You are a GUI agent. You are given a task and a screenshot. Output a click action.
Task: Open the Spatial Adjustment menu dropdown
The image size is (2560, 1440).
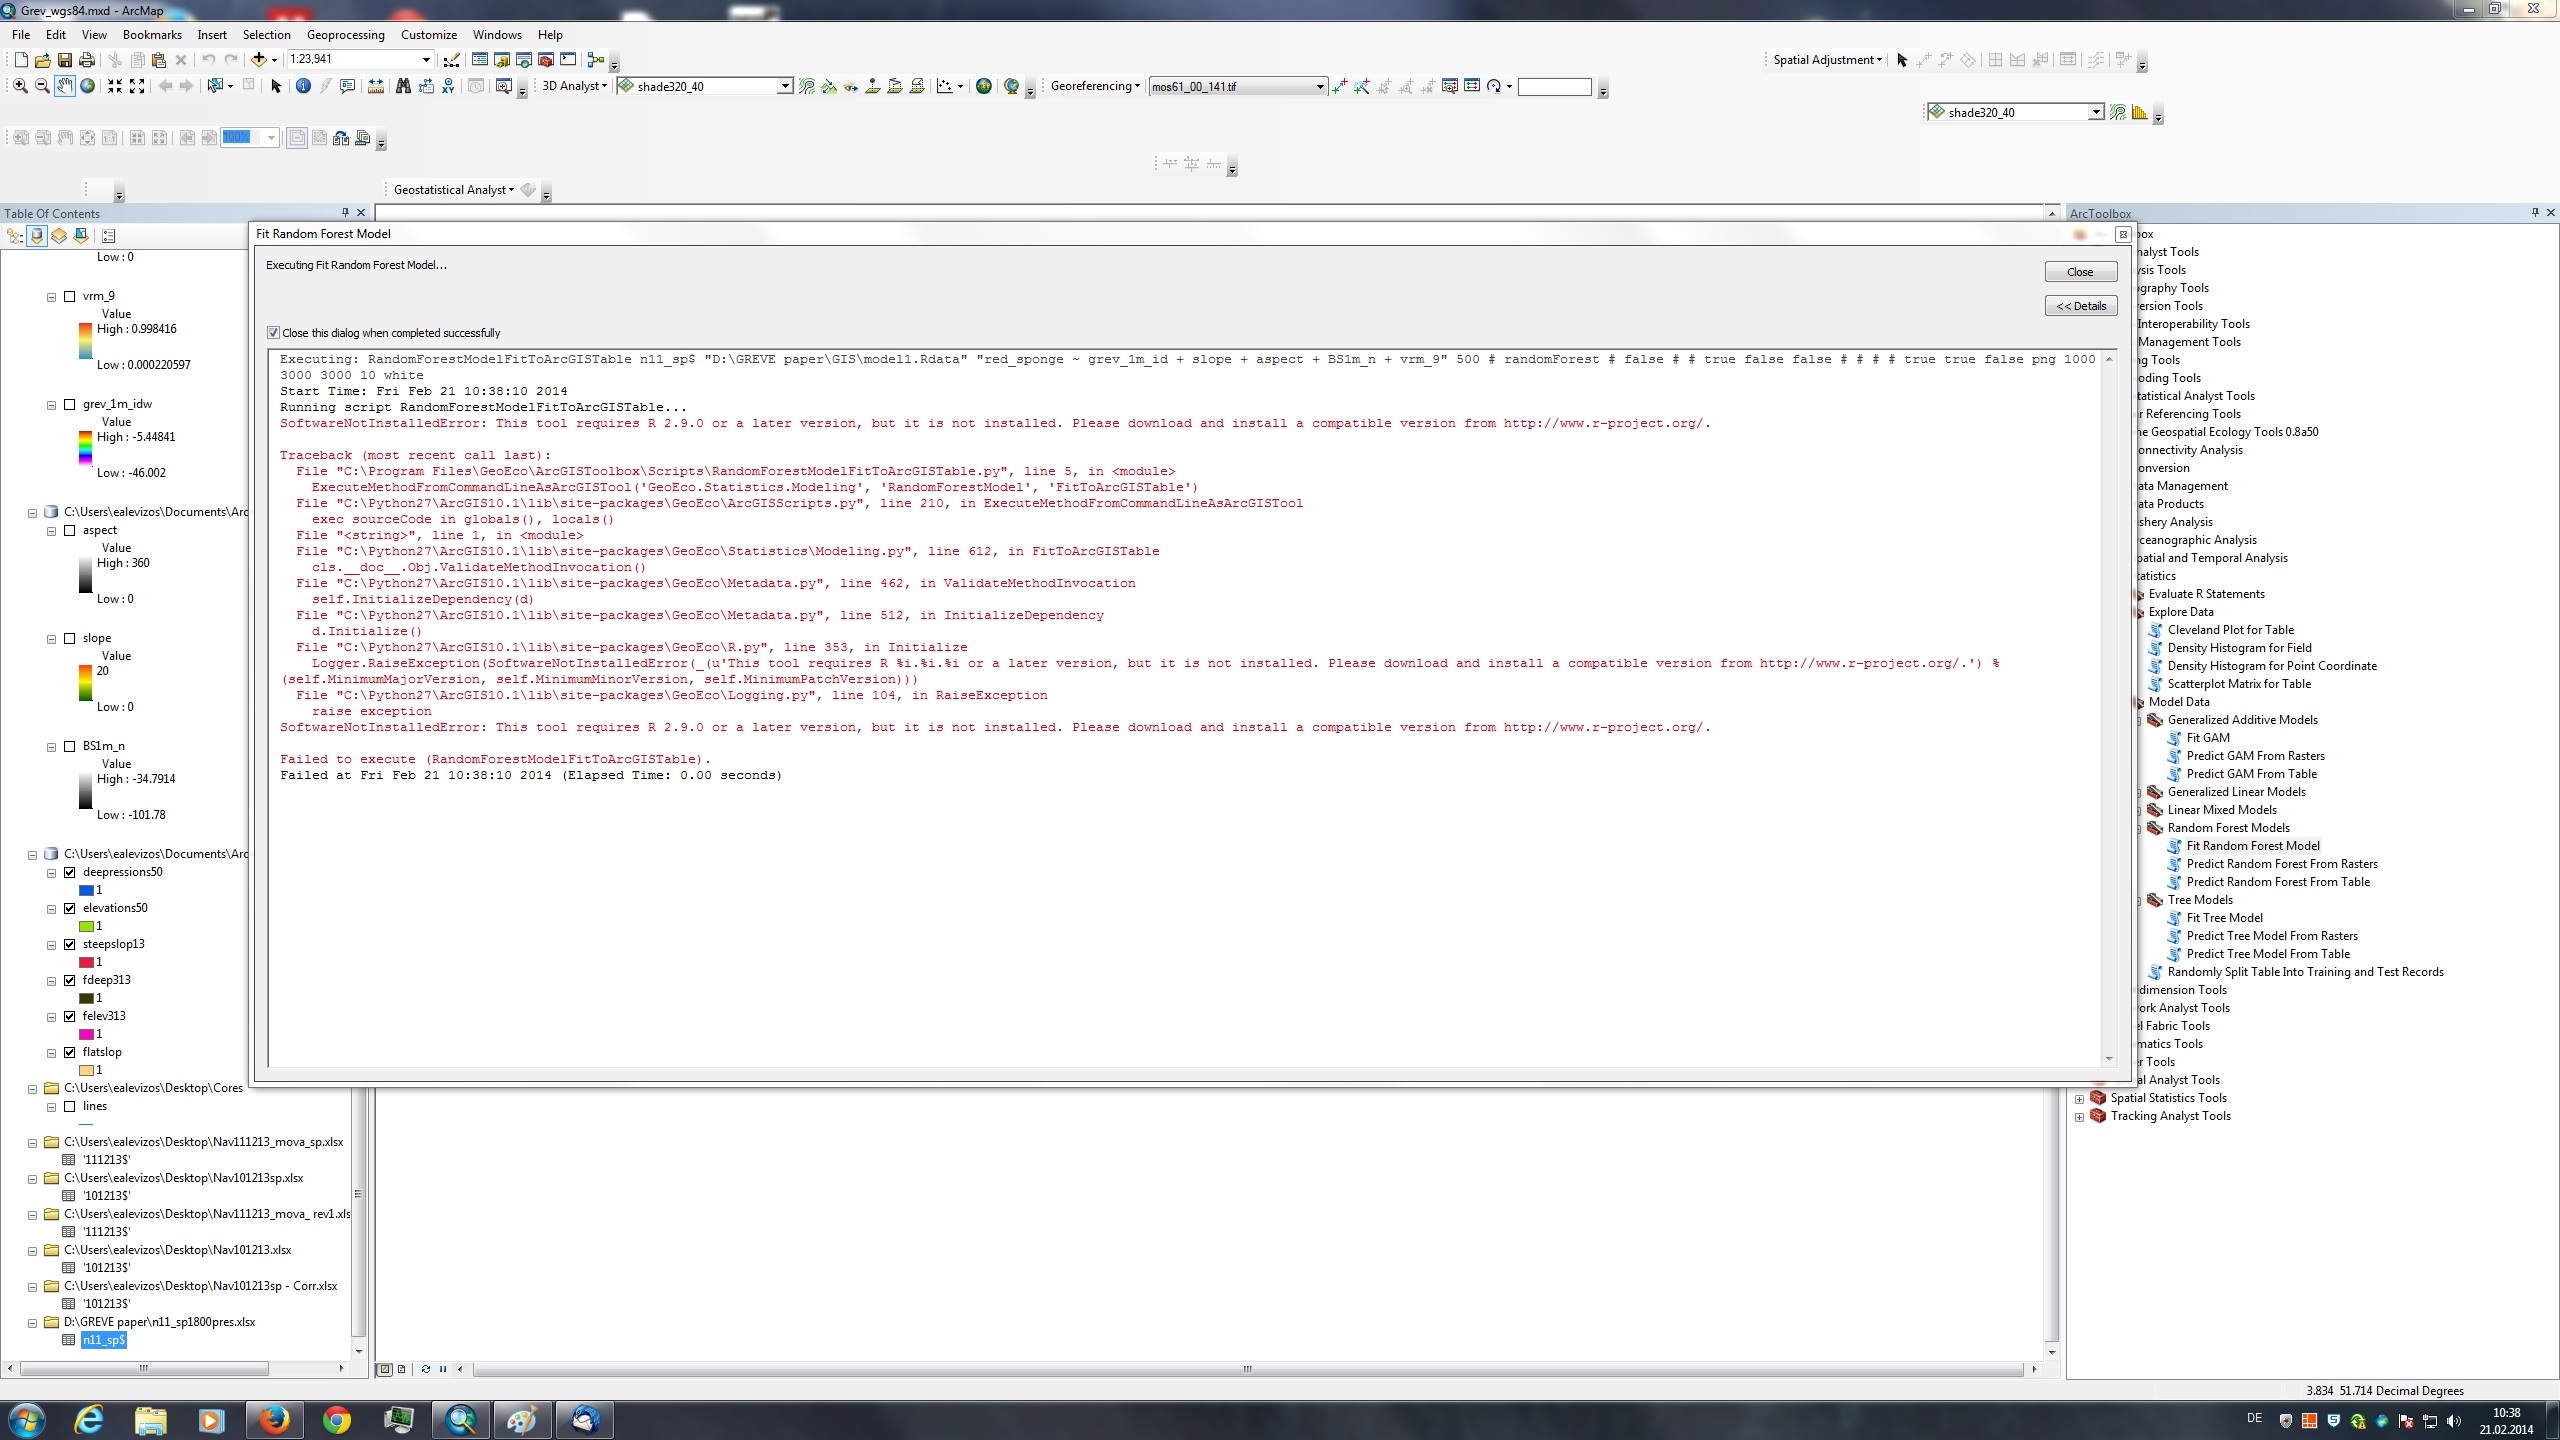(1827, 60)
